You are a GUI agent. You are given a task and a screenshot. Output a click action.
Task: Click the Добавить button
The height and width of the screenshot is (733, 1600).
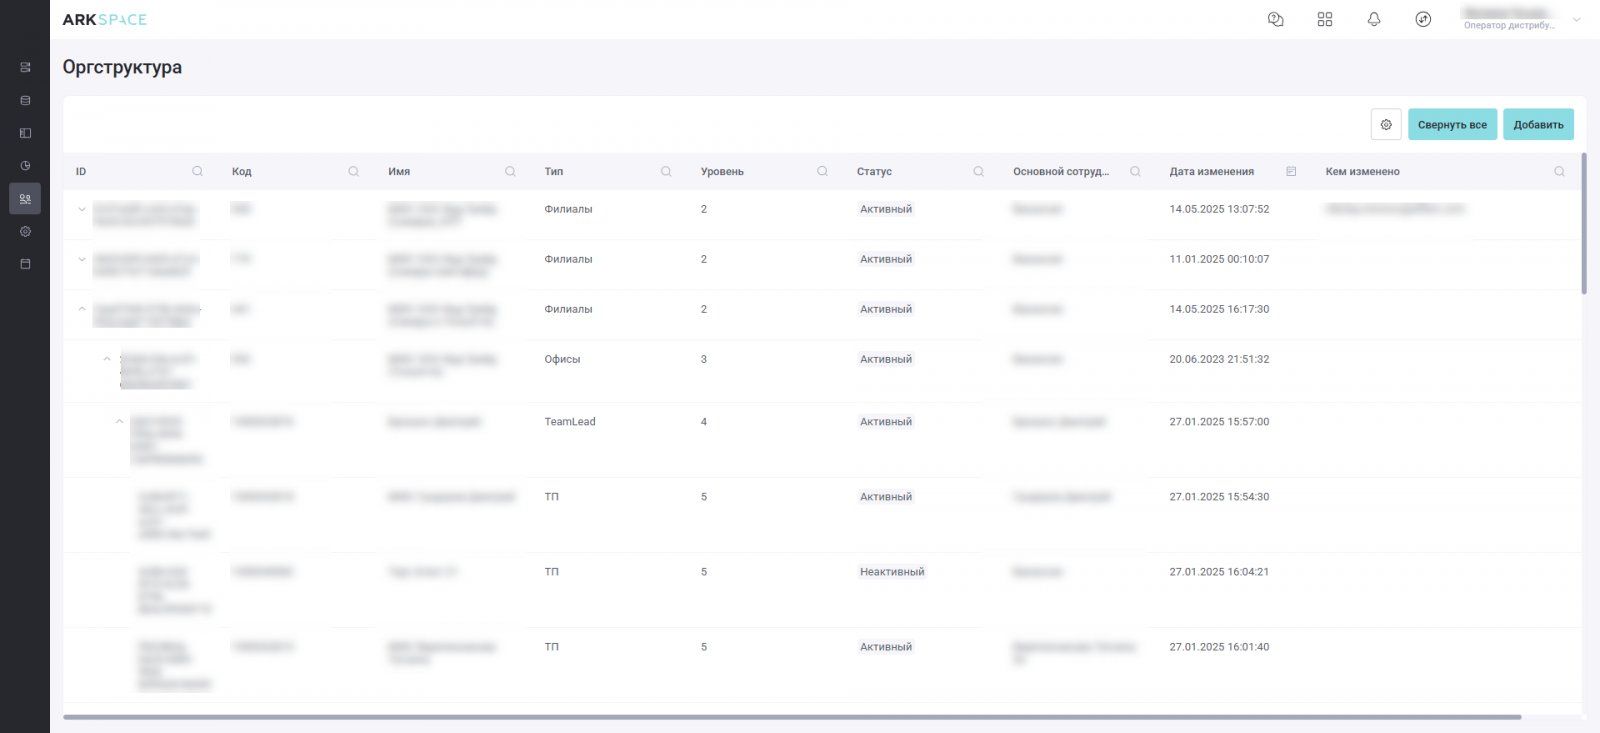(1538, 124)
